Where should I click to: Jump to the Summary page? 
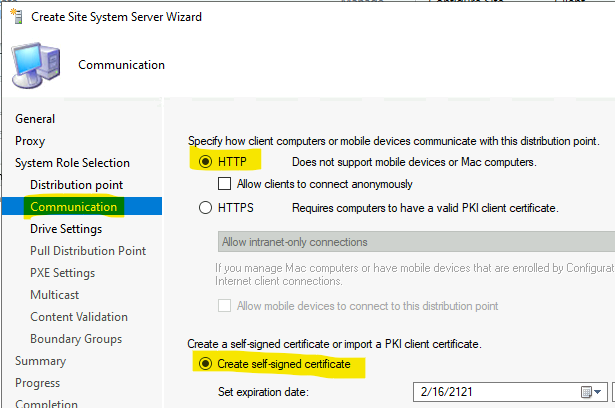(40, 361)
